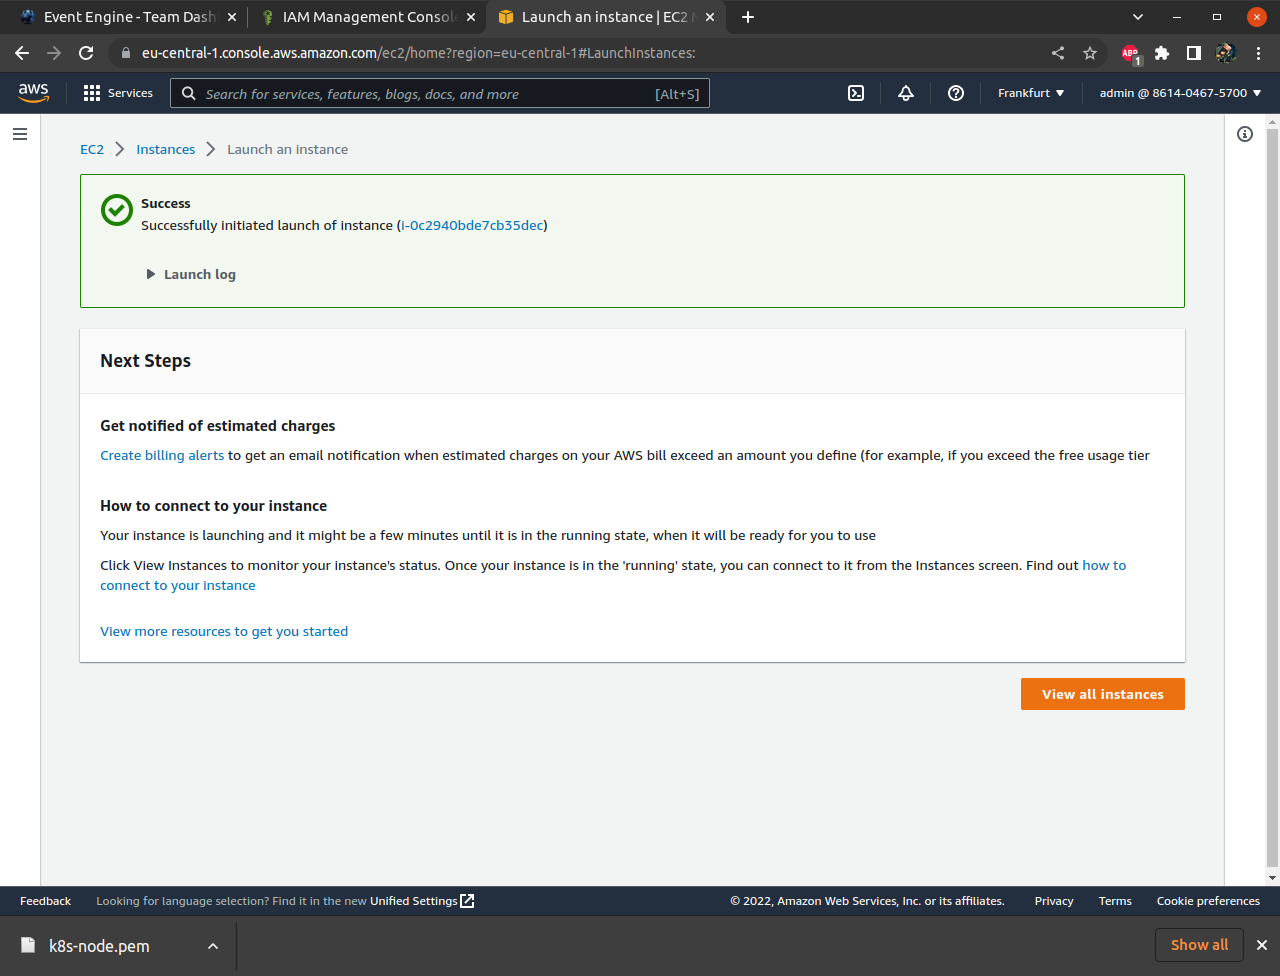Click the browser address bar URL

[x=418, y=53]
